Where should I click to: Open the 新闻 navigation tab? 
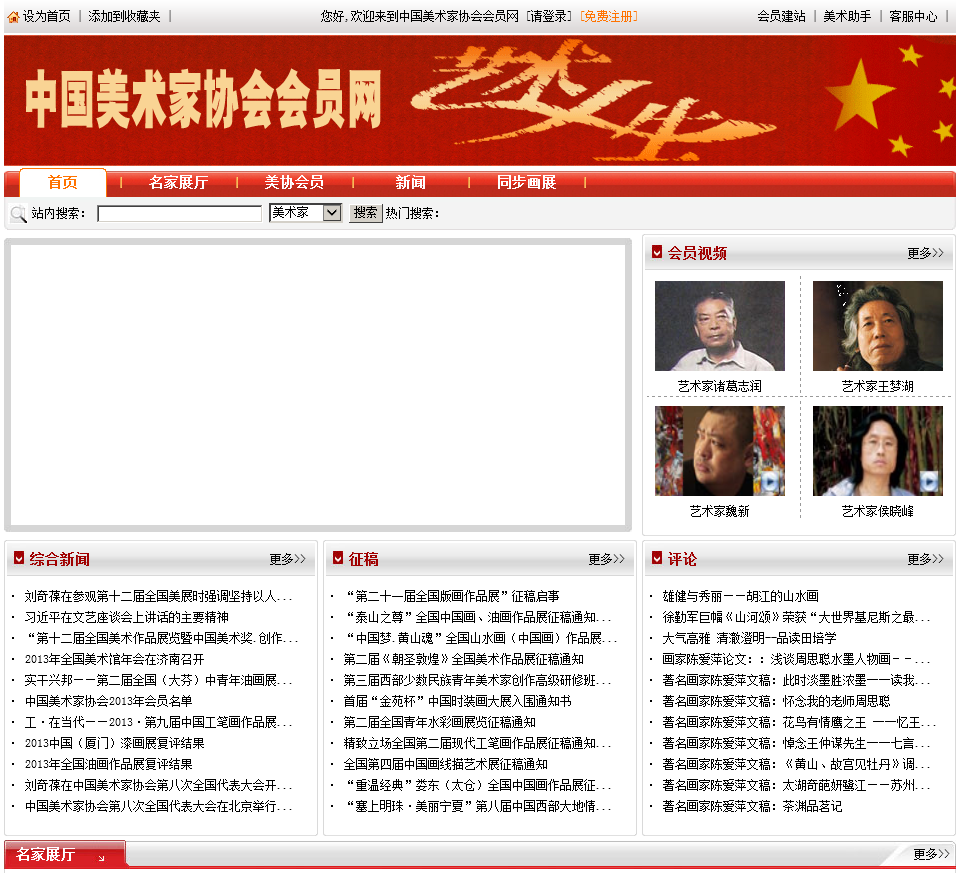(410, 182)
